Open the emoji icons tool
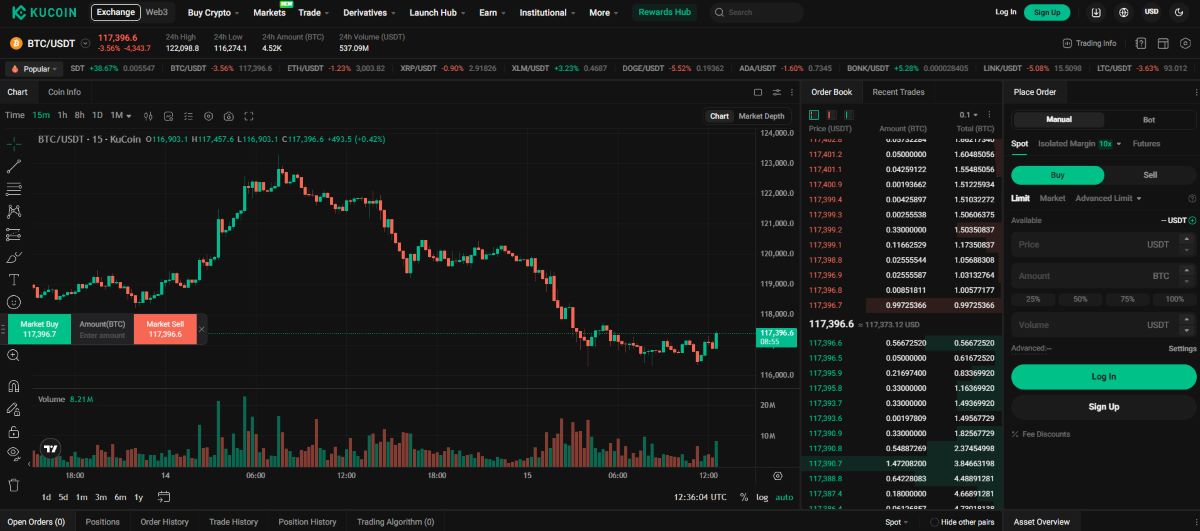The width and height of the screenshot is (1200, 531). click(14, 302)
